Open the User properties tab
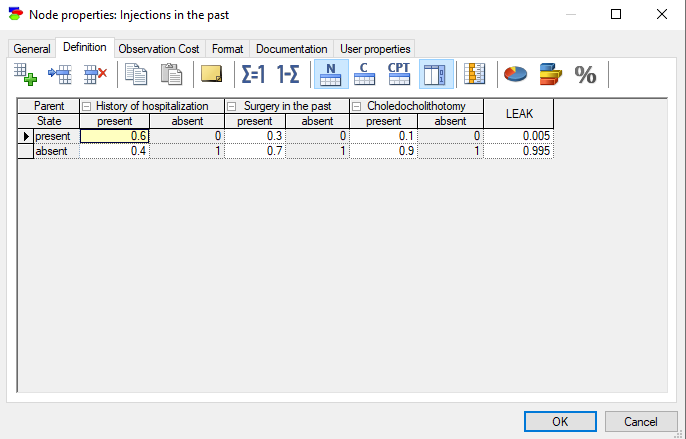This screenshot has width=686, height=439. click(x=375, y=49)
